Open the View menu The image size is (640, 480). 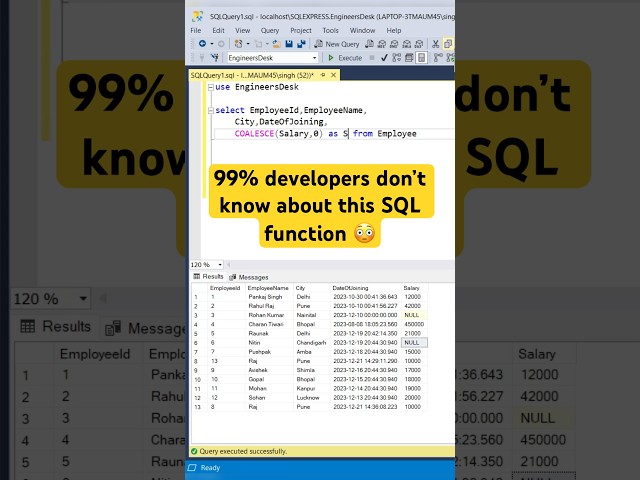pos(242,30)
